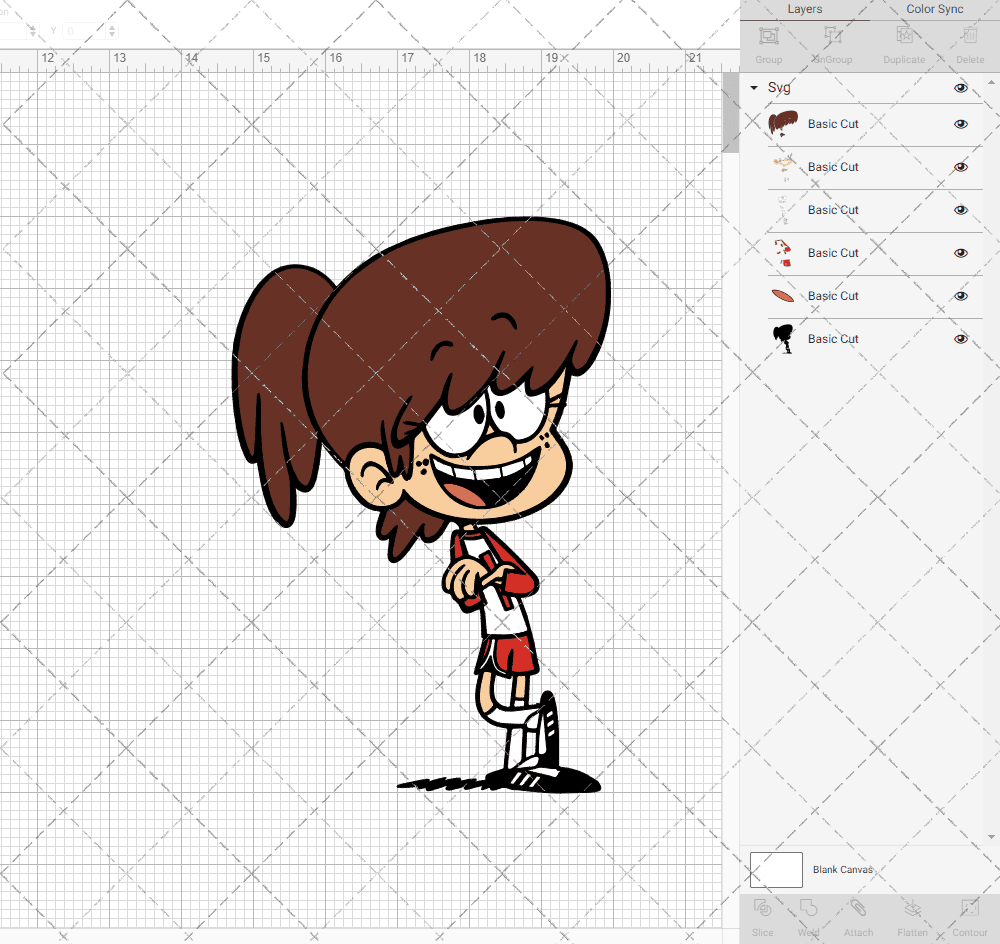Click the Flatten tool icon
The width and height of the screenshot is (1000, 944).
coord(913,908)
